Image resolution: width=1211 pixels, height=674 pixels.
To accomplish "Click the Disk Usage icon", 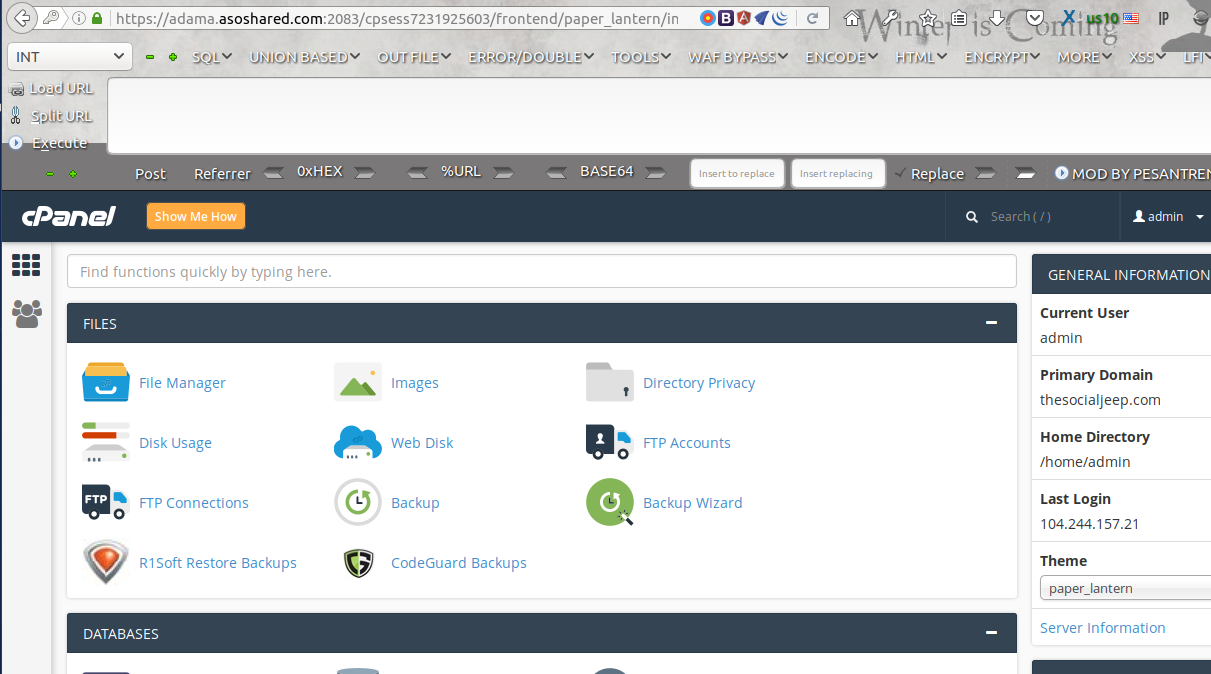I will click(x=106, y=442).
